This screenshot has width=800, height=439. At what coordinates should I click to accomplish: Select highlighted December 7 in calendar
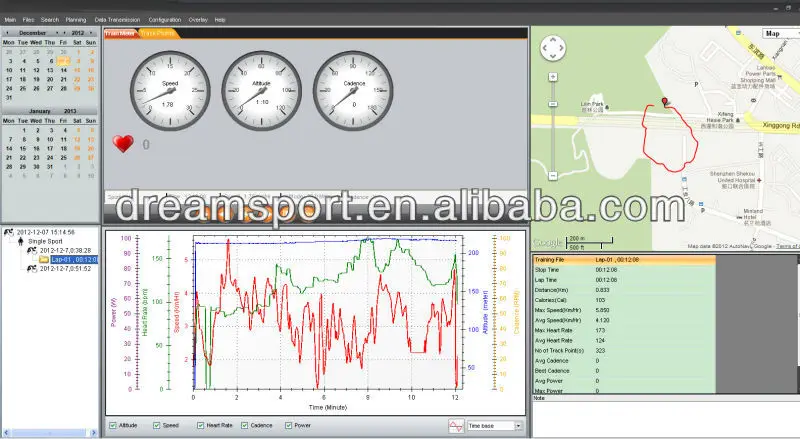[x=64, y=61]
